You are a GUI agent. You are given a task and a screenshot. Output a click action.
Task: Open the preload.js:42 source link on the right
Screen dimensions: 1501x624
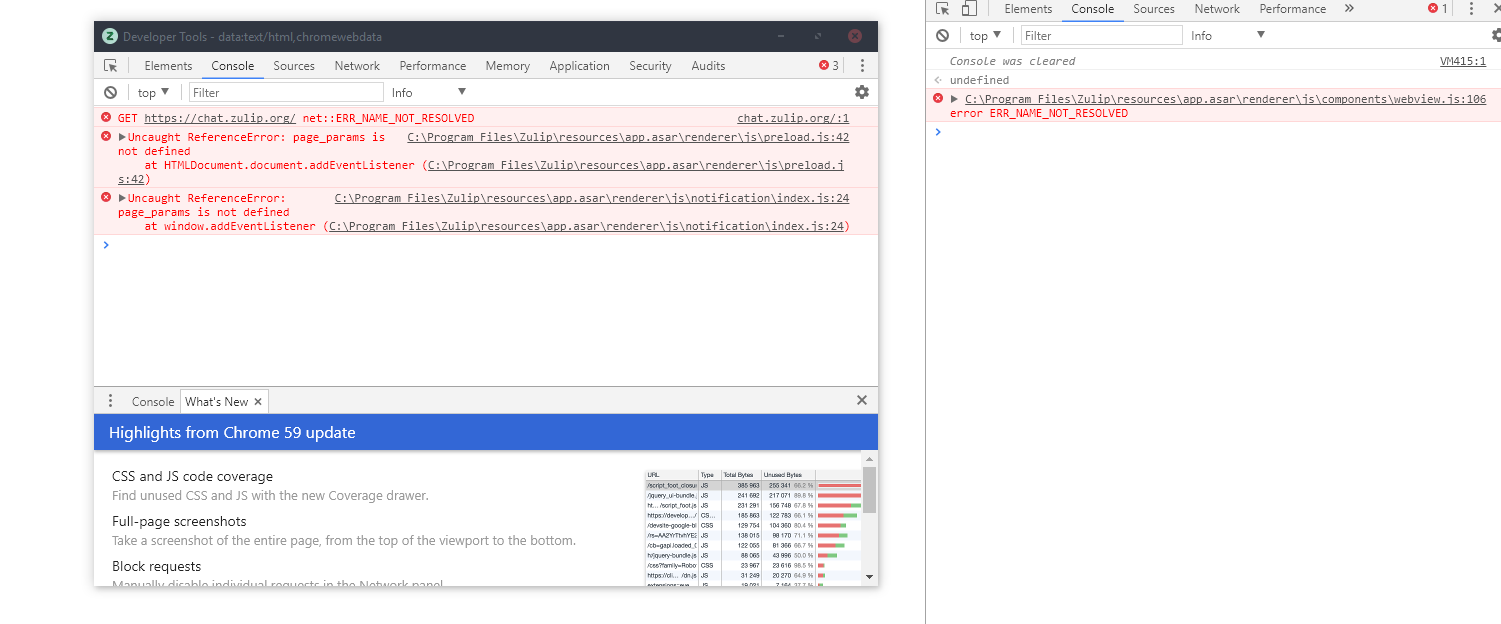point(628,137)
